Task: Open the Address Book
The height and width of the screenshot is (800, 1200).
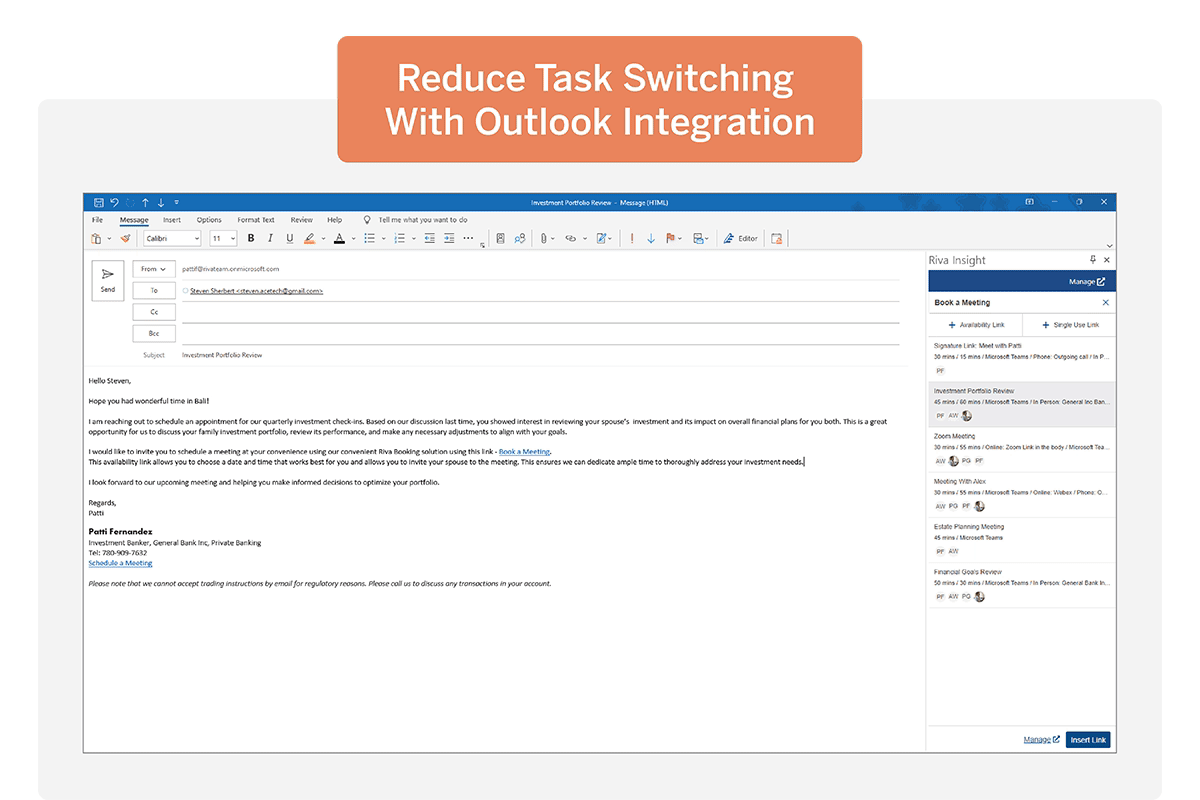Action: click(x=501, y=238)
